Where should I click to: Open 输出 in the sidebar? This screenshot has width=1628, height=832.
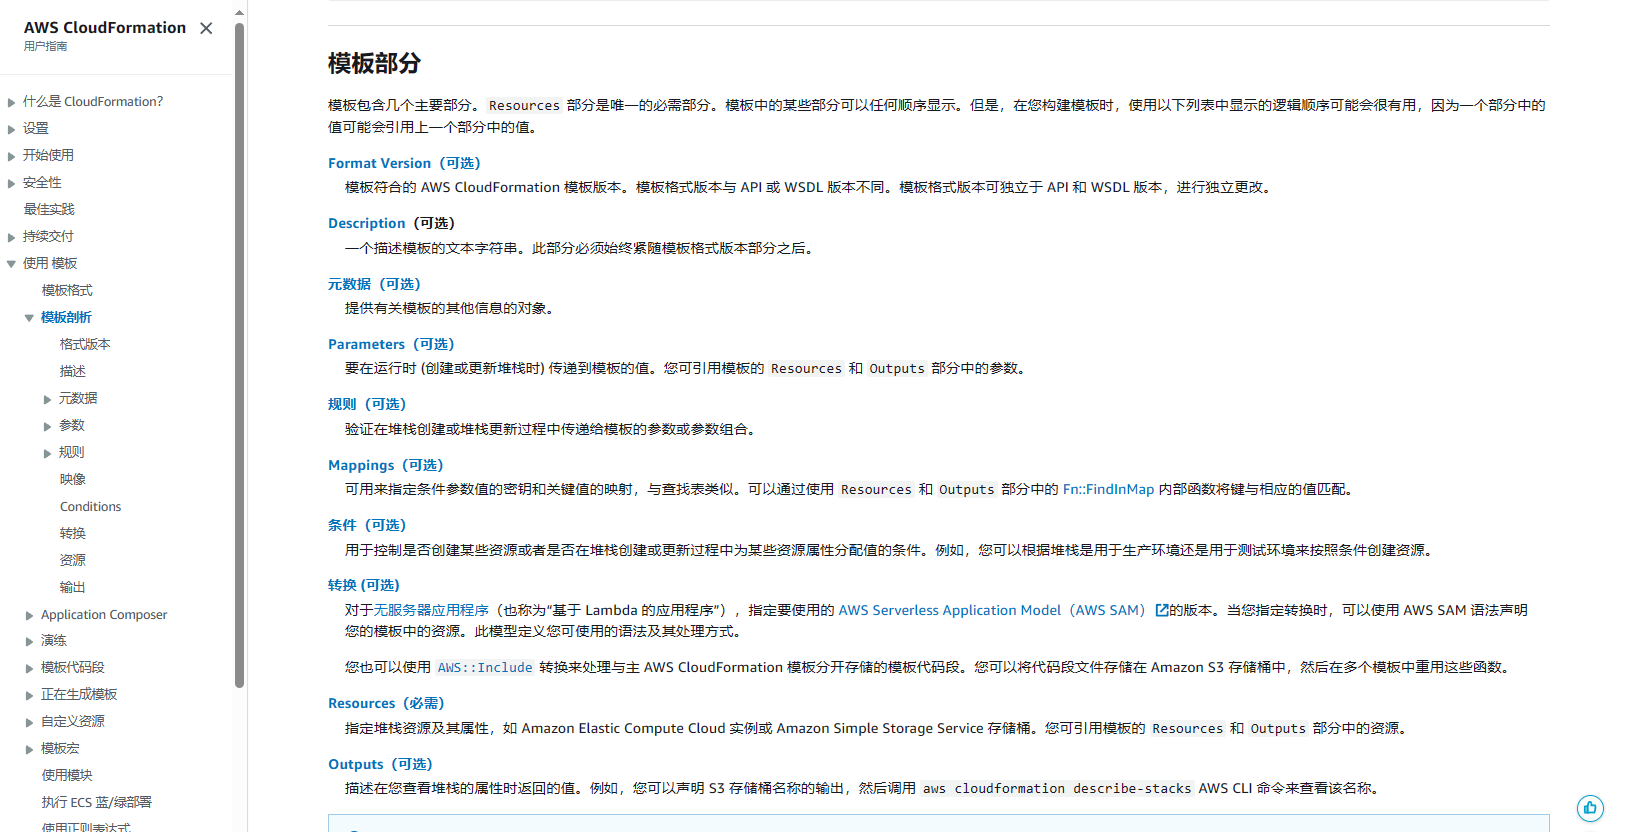coord(72,587)
